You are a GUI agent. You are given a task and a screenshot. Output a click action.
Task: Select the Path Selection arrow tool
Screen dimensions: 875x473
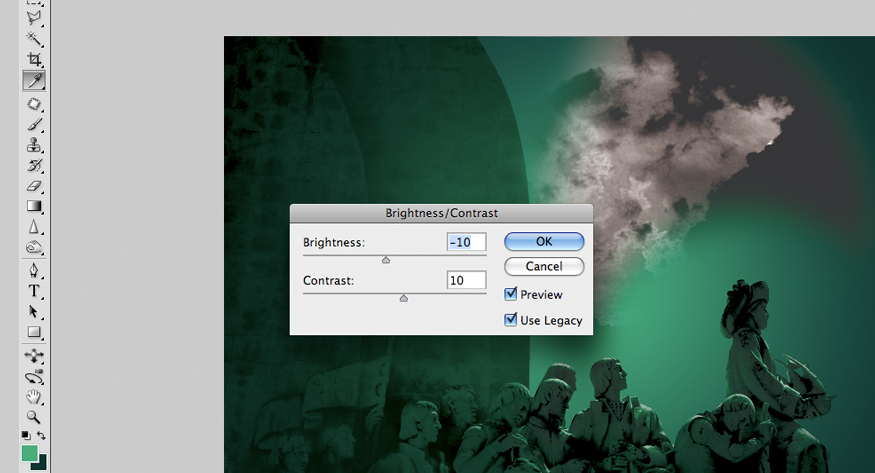(33, 311)
